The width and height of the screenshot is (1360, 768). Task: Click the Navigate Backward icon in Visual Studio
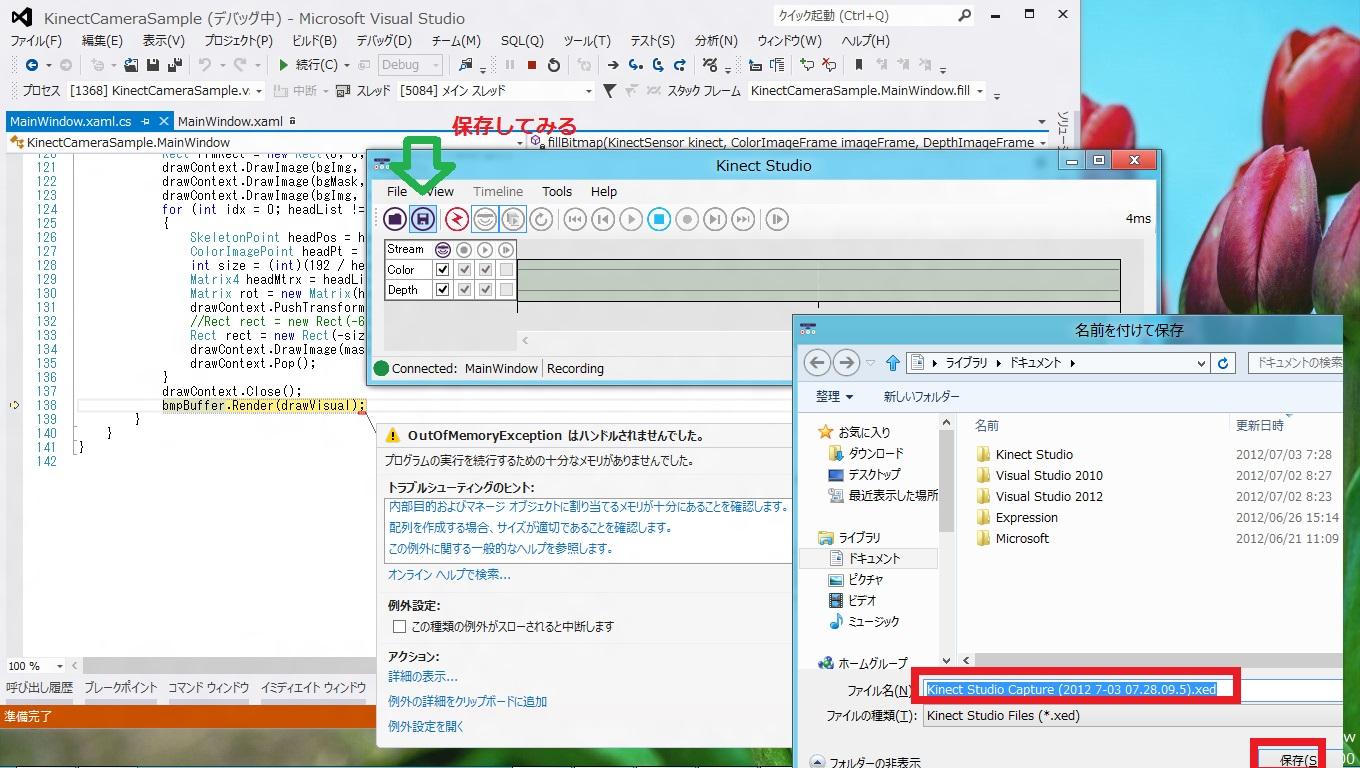(32, 65)
